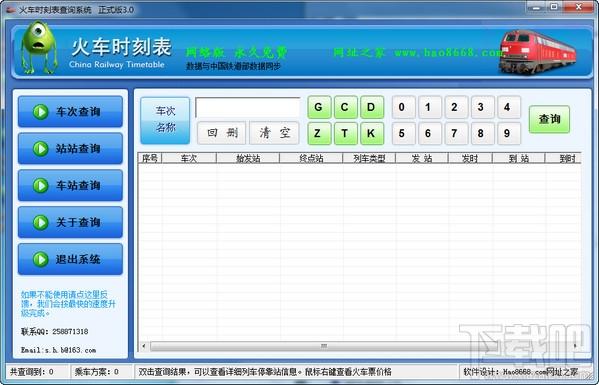Screen dimensions: 599x385
Task: Click the 双击查询结果 hint in status bar
Action: (x=265, y=372)
